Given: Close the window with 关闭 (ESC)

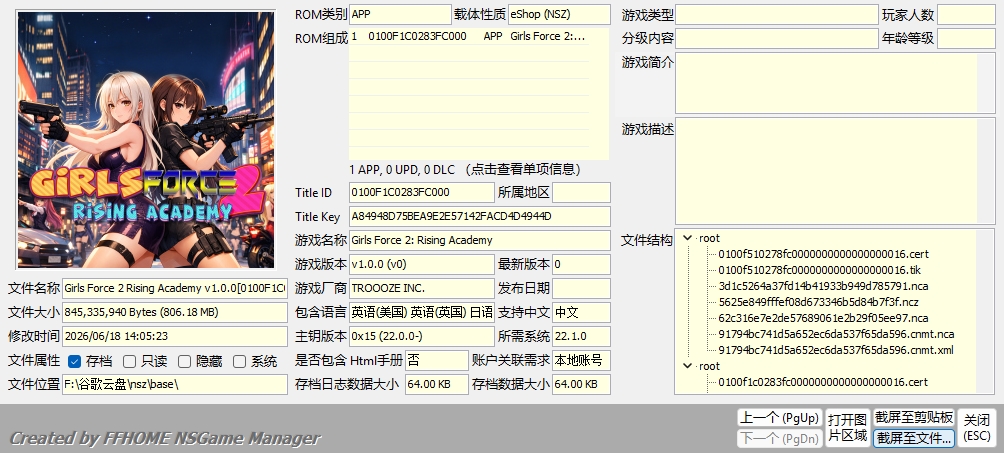Looking at the screenshot, I should pos(977,428).
